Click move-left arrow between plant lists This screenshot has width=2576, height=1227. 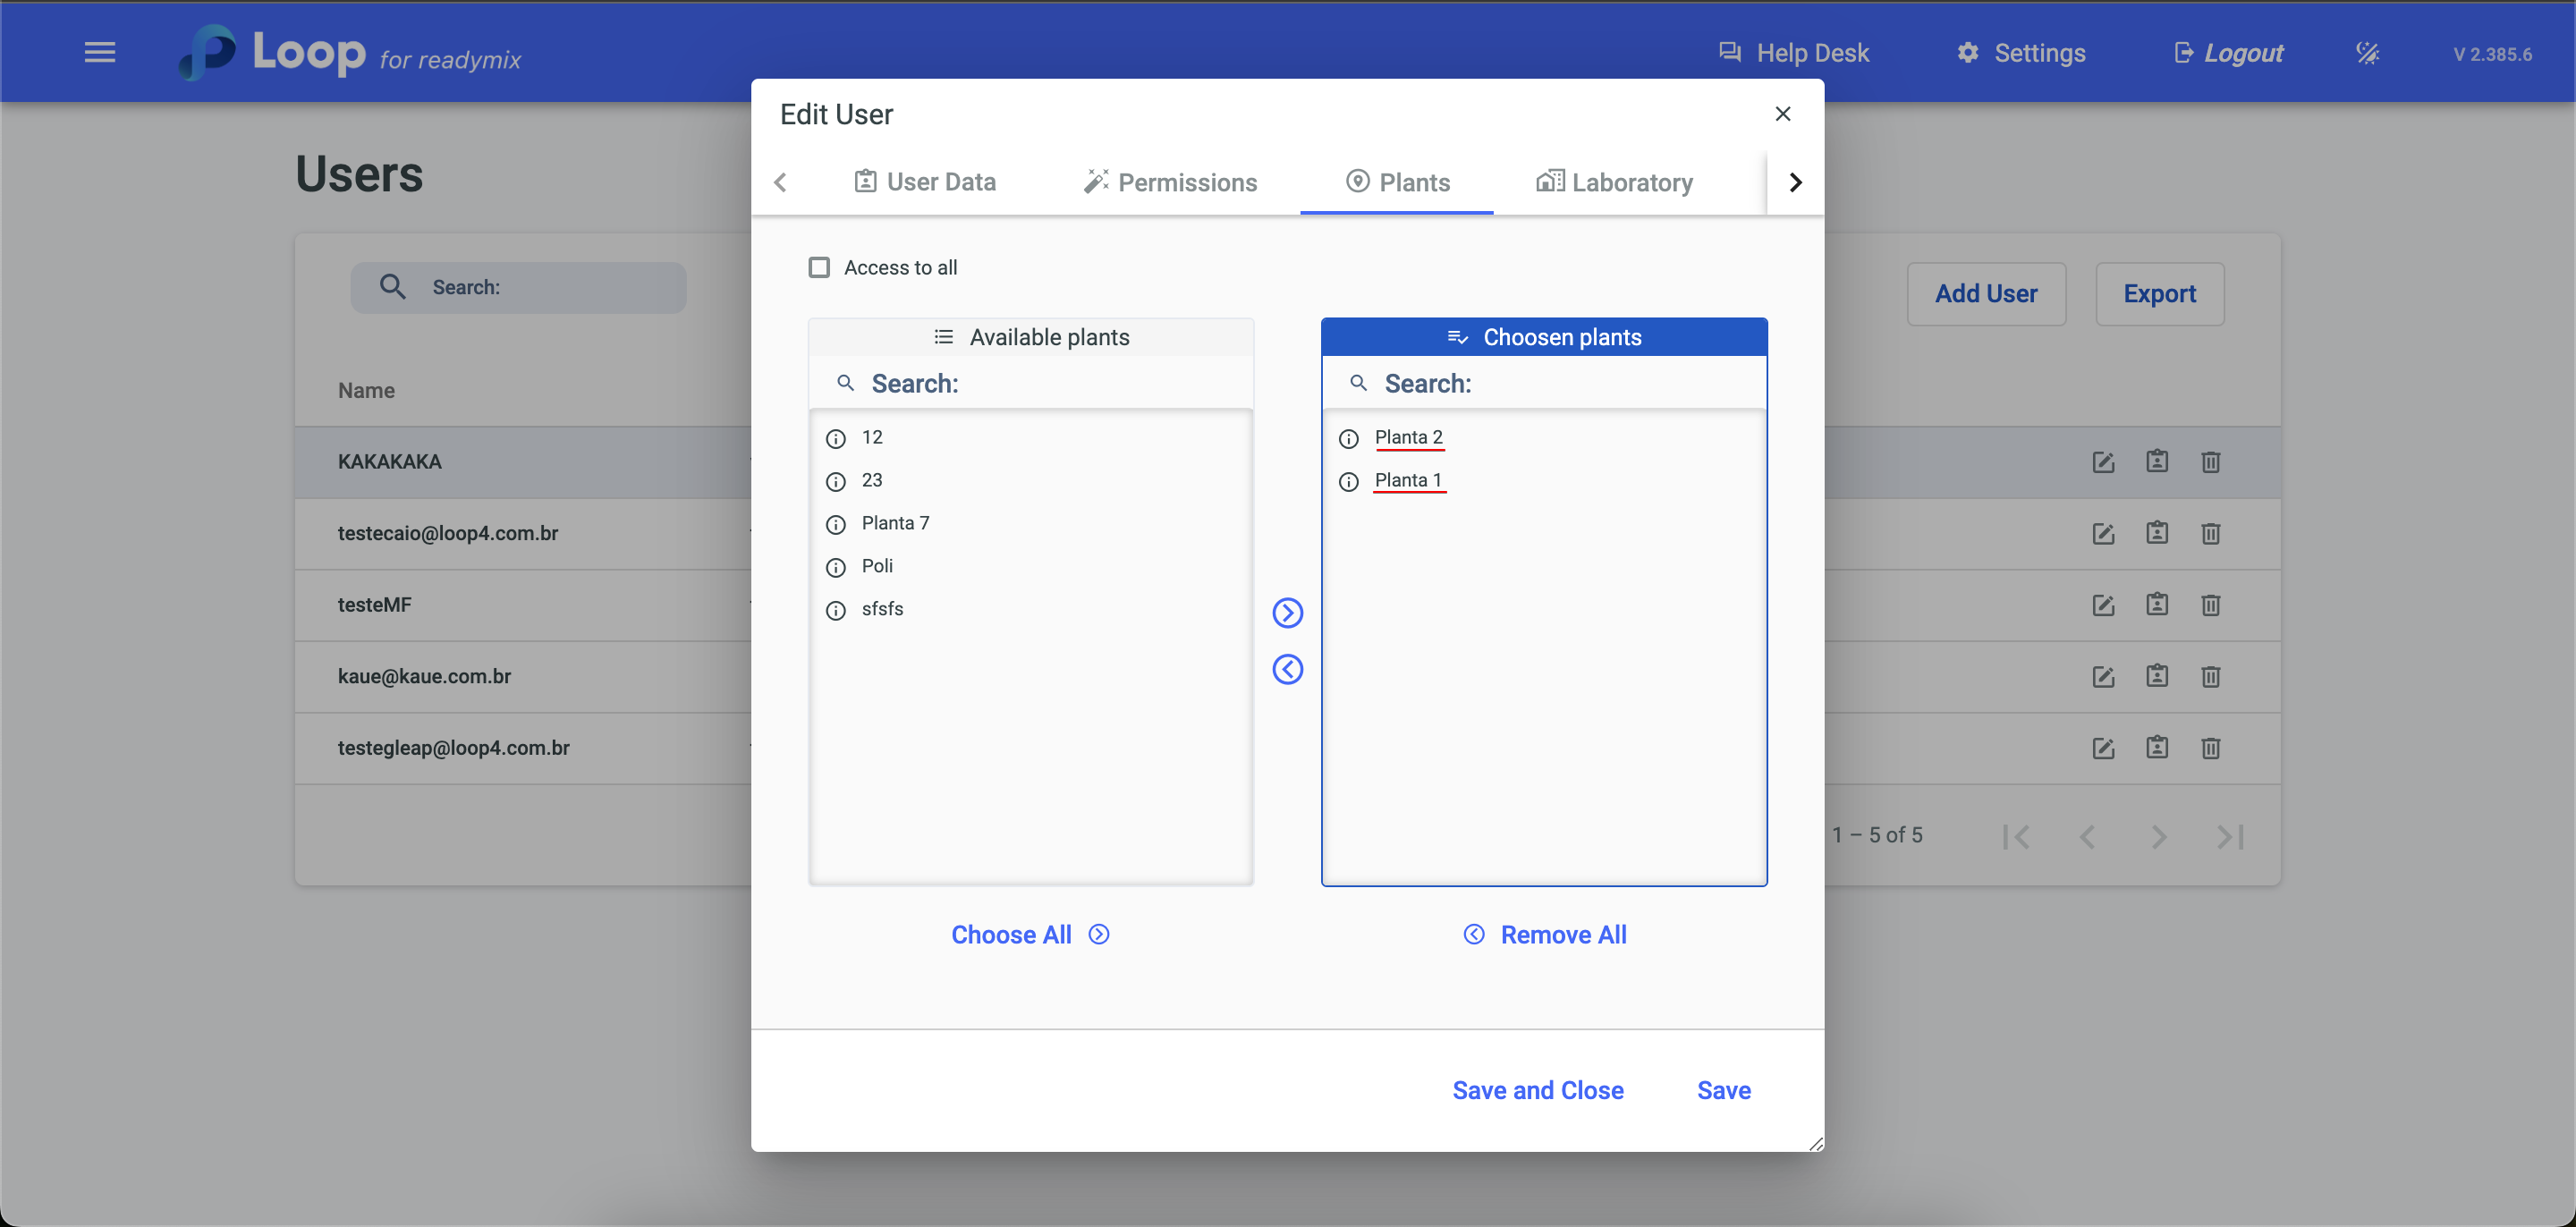tap(1287, 669)
